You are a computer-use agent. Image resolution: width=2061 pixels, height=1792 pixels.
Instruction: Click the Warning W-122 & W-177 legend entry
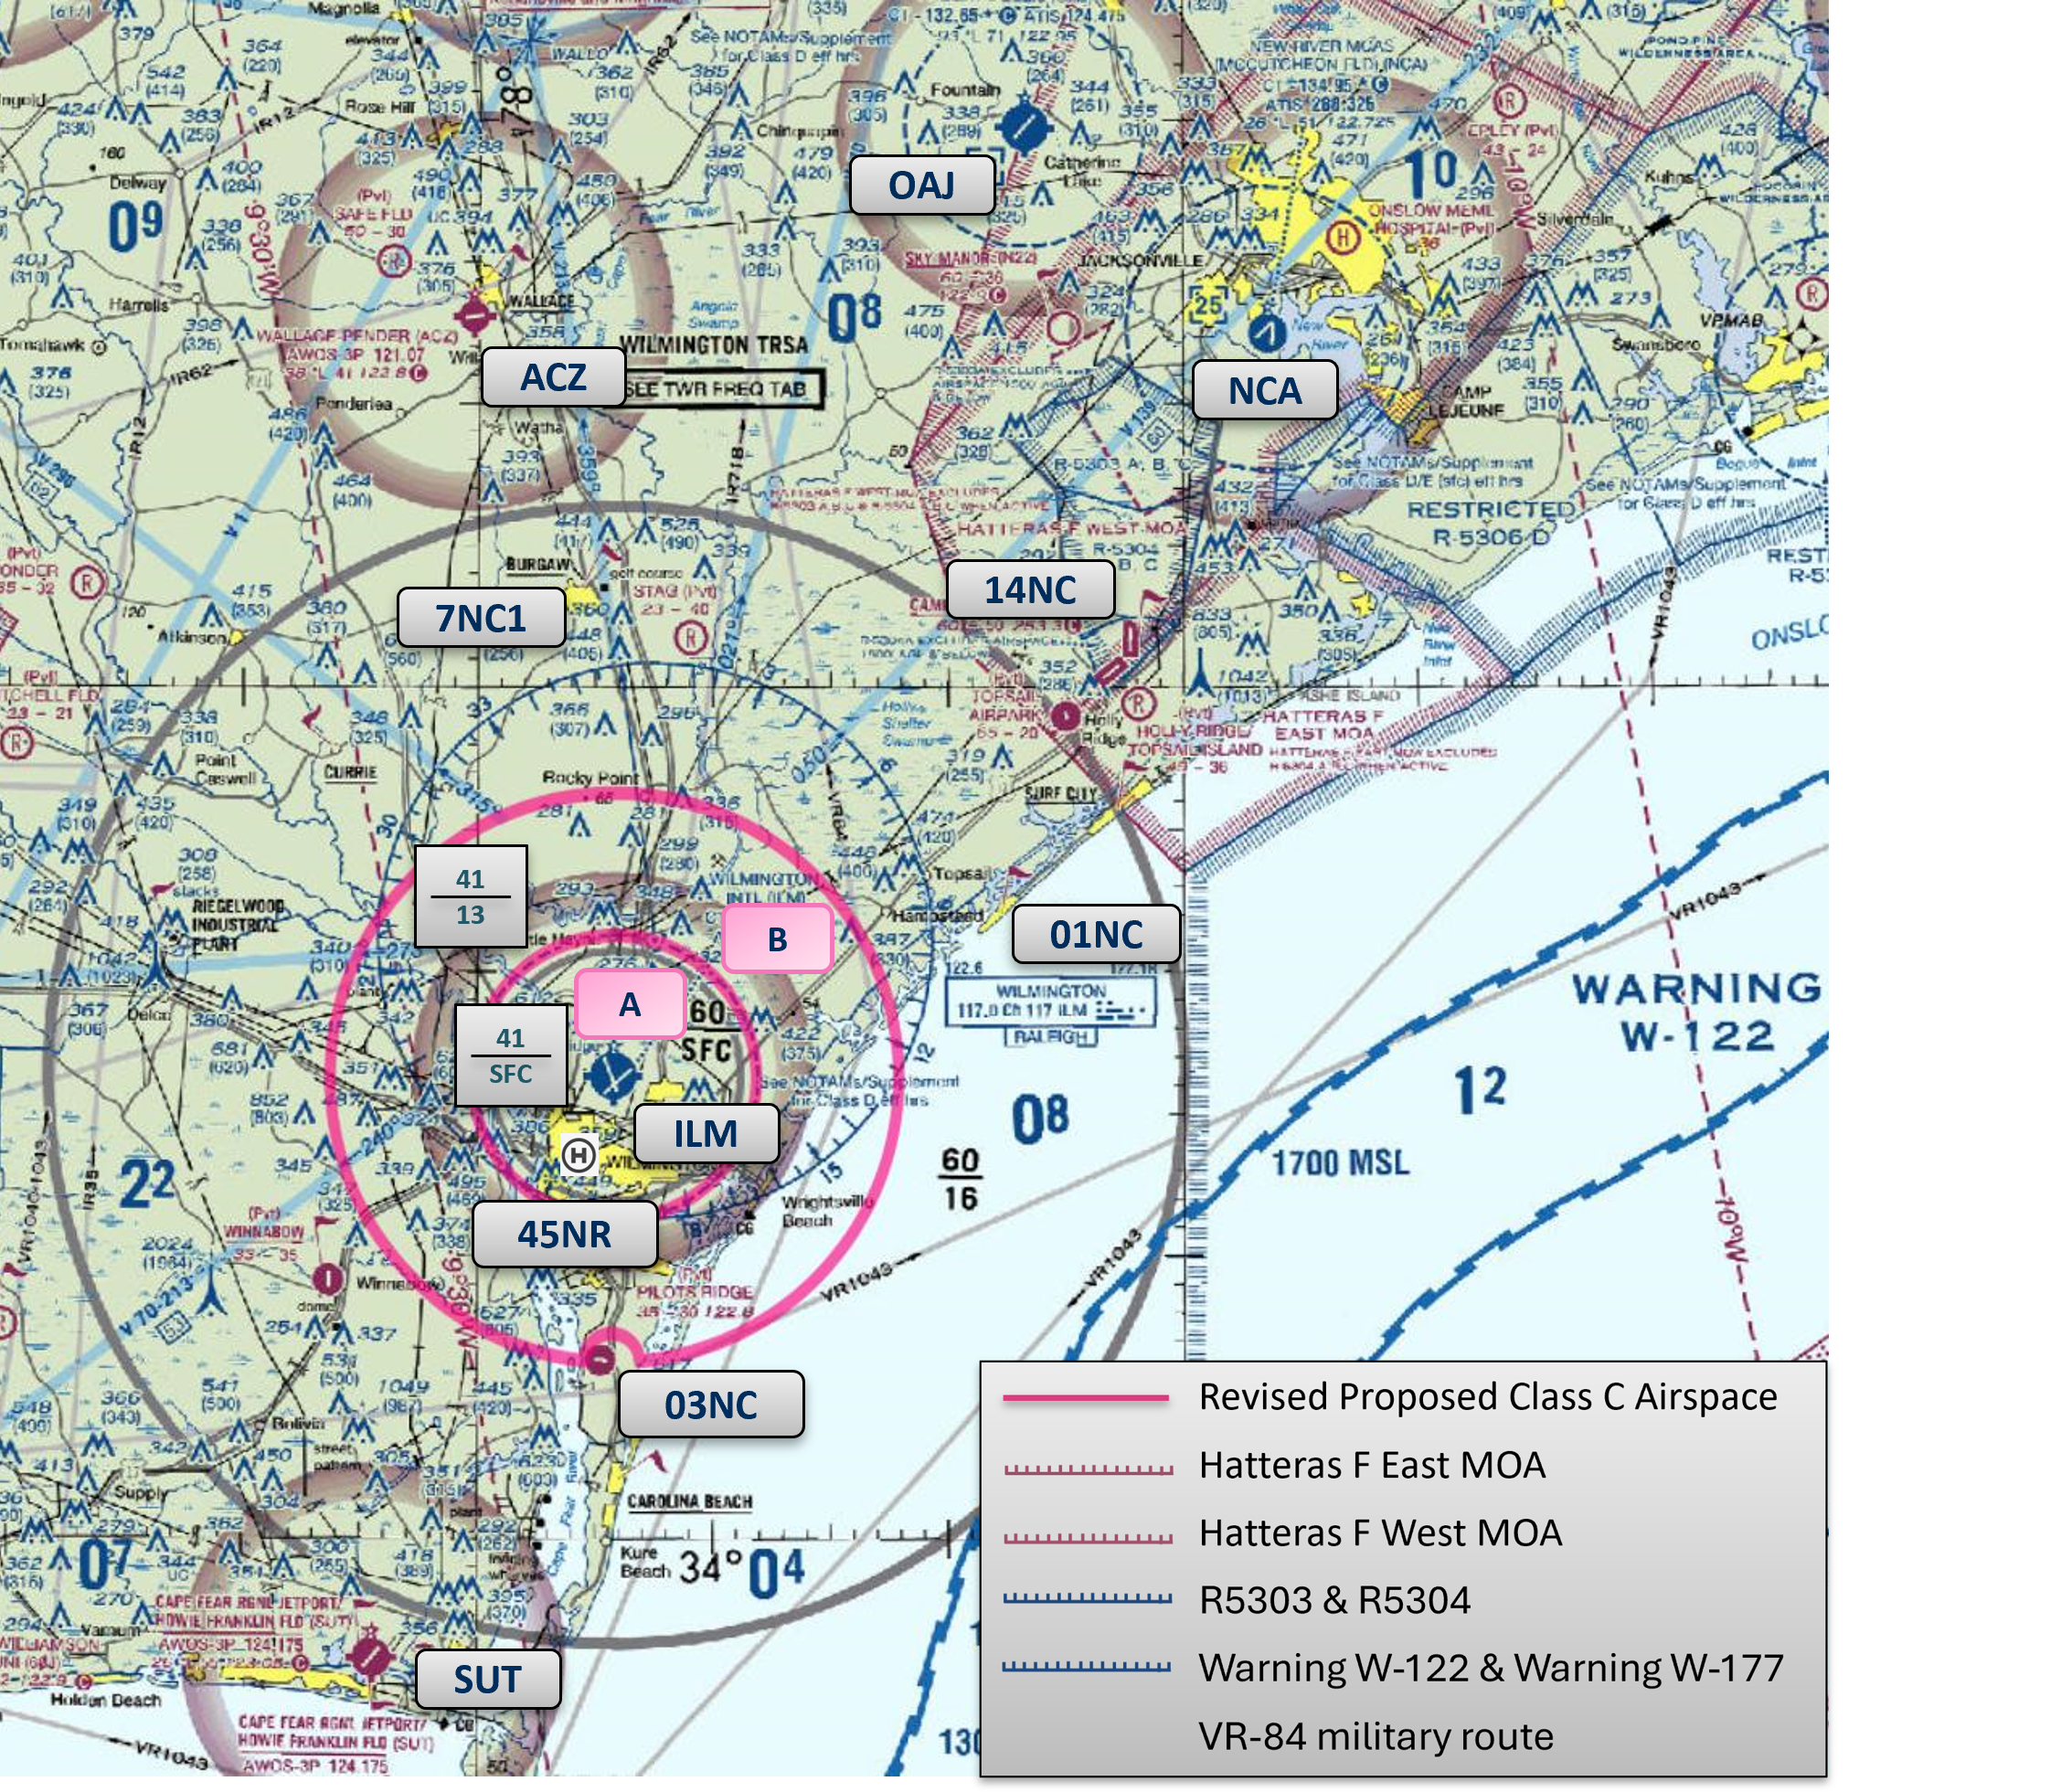[1491, 1668]
